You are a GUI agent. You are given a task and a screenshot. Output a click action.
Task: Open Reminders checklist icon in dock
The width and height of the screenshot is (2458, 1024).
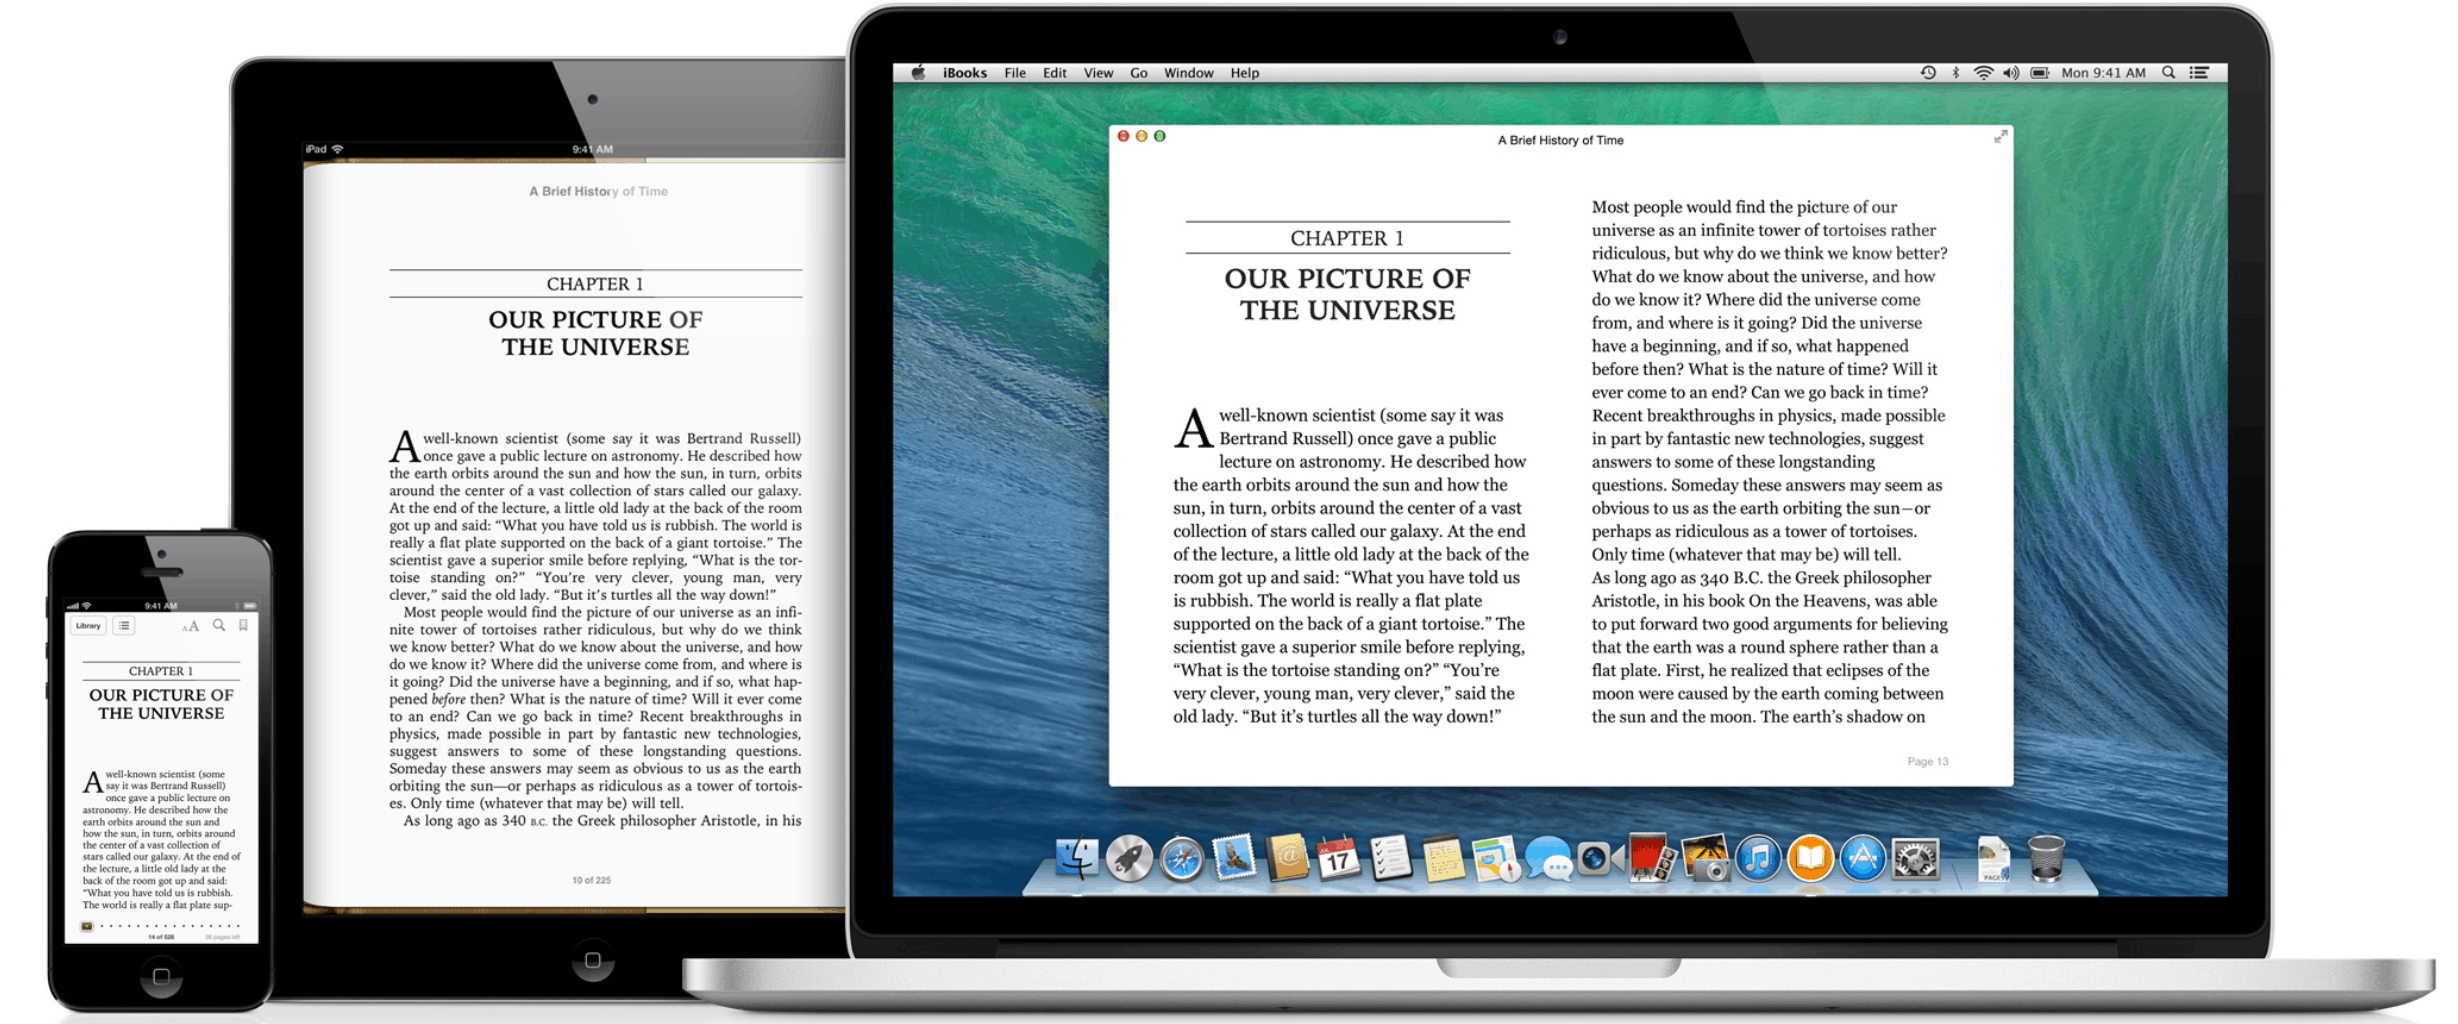pos(1390,859)
